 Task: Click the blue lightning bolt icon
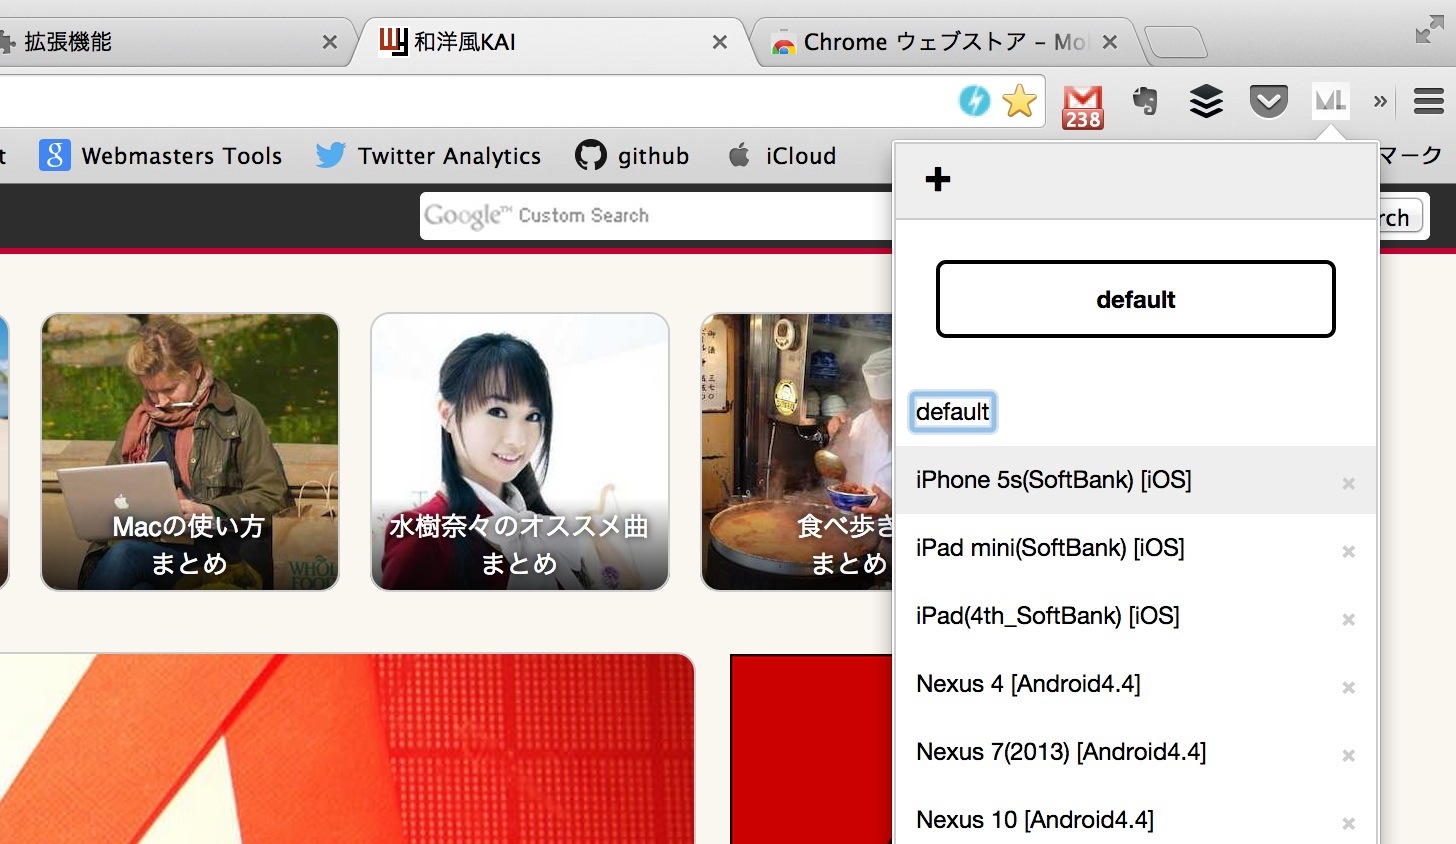click(x=974, y=101)
